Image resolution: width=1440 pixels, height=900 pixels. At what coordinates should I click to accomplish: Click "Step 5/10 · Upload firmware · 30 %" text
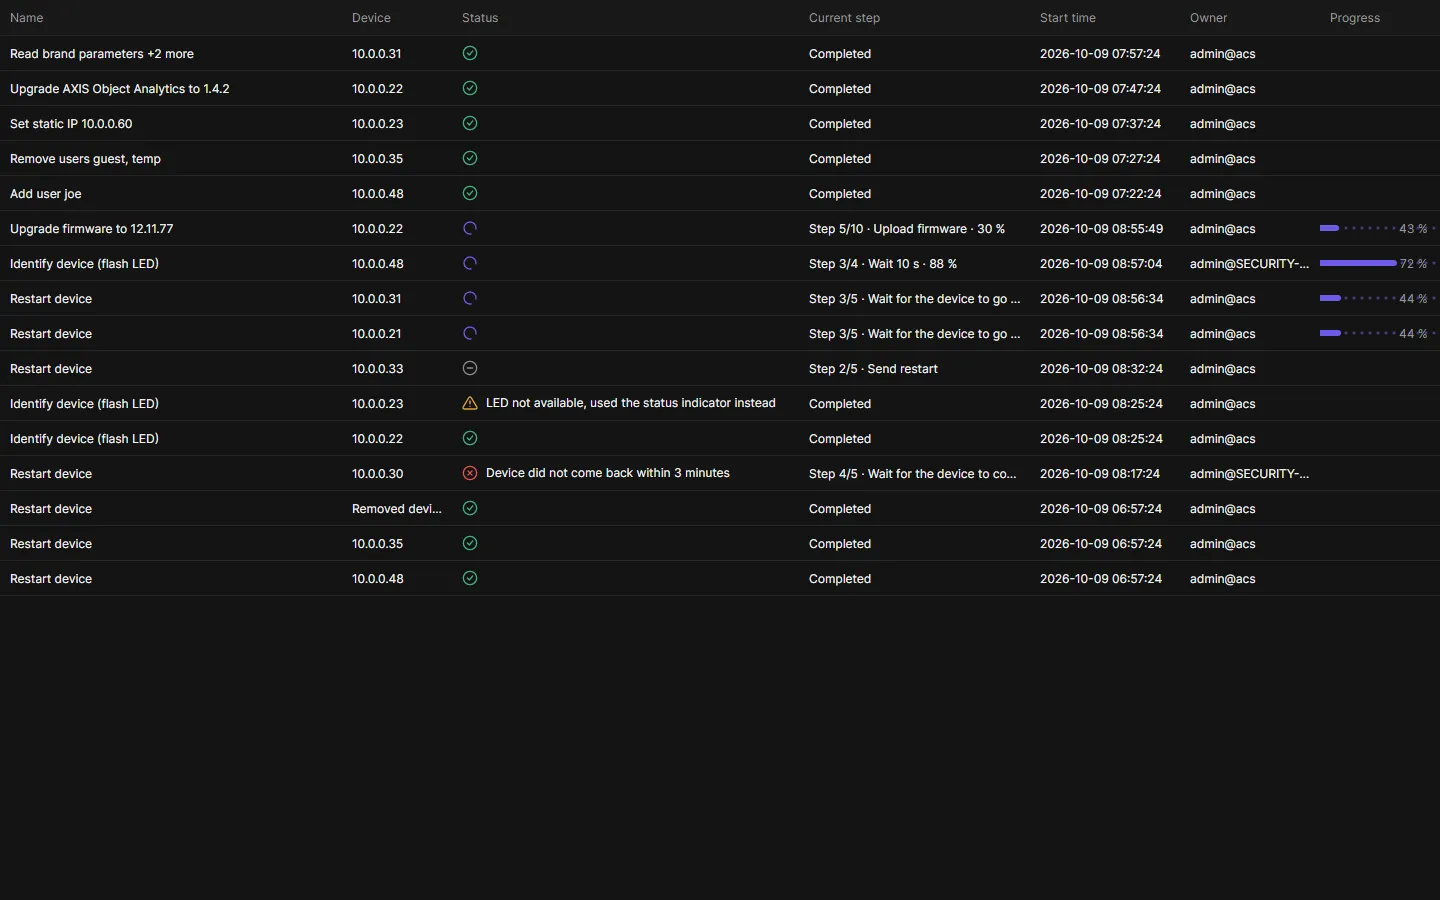click(907, 229)
